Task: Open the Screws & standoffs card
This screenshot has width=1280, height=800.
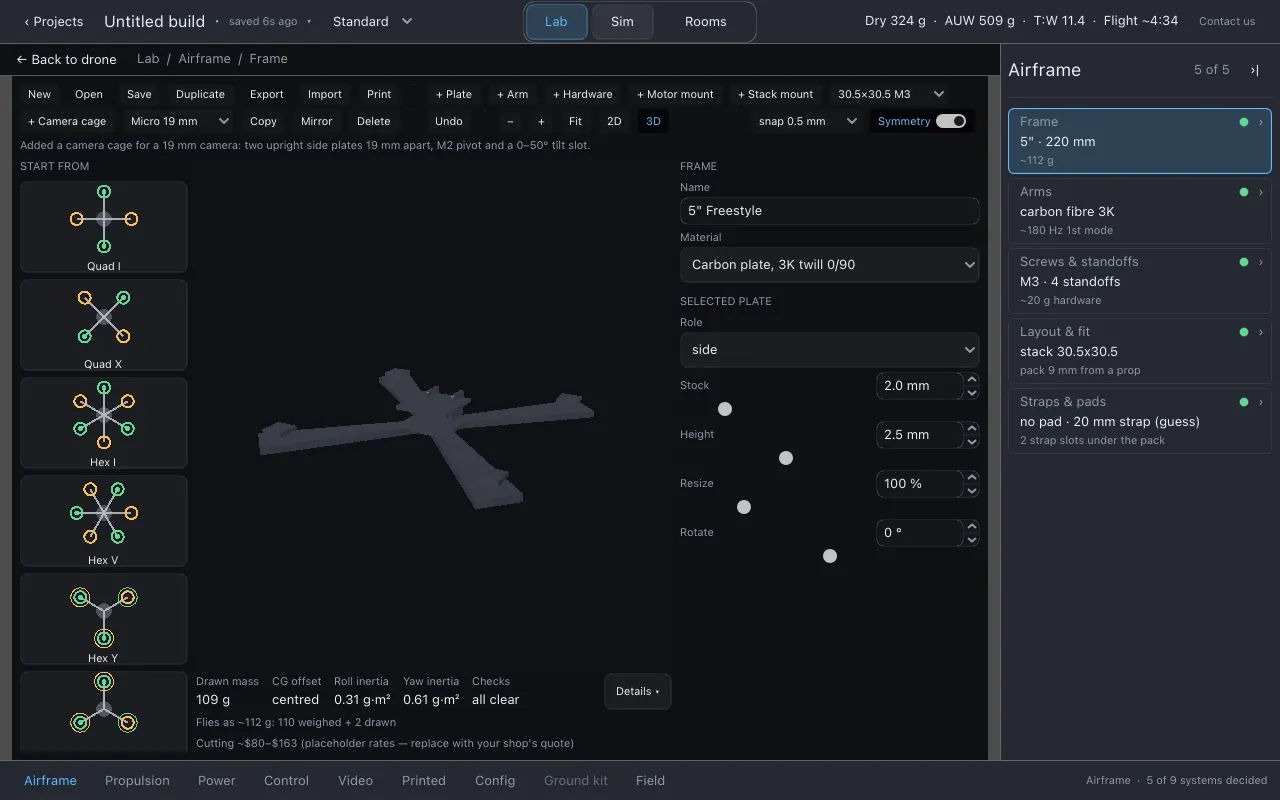Action: [1140, 281]
